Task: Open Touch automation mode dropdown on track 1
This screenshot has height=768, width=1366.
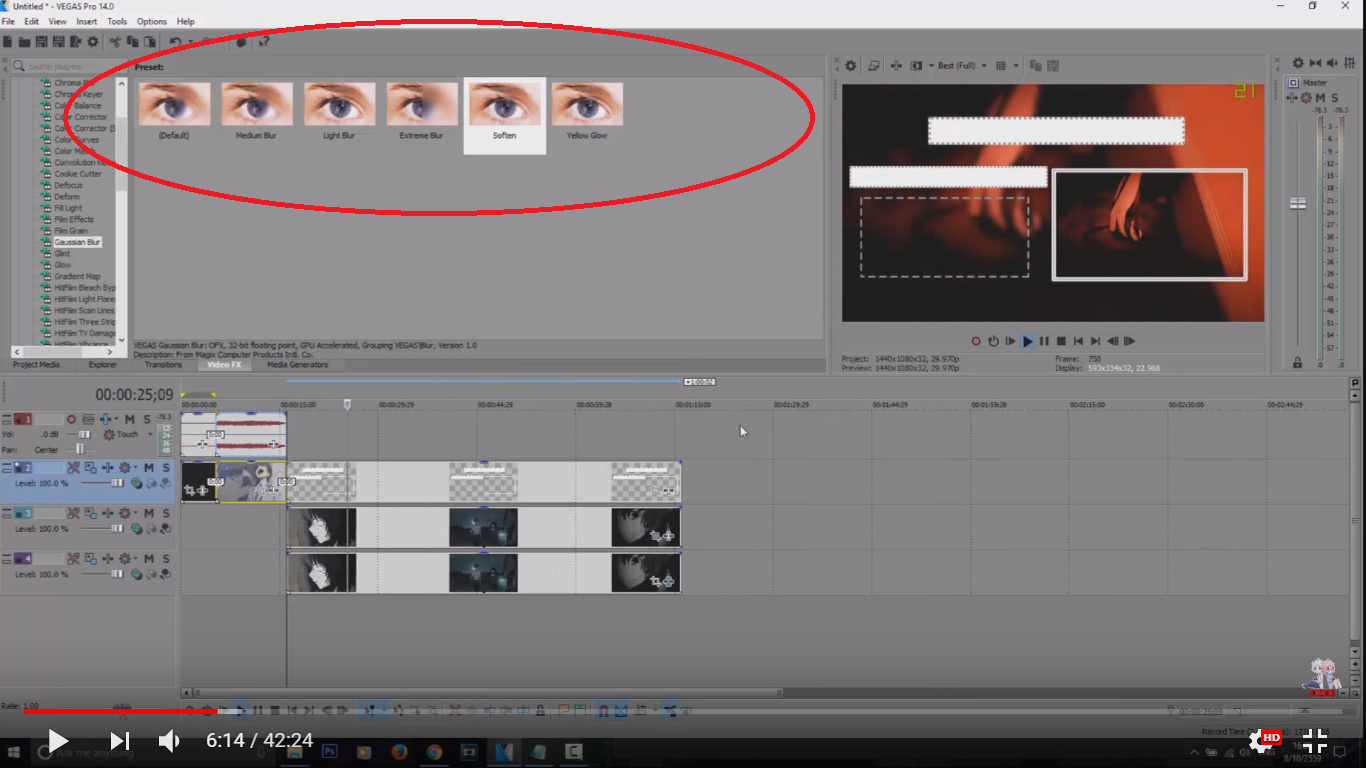Action: (x=150, y=434)
